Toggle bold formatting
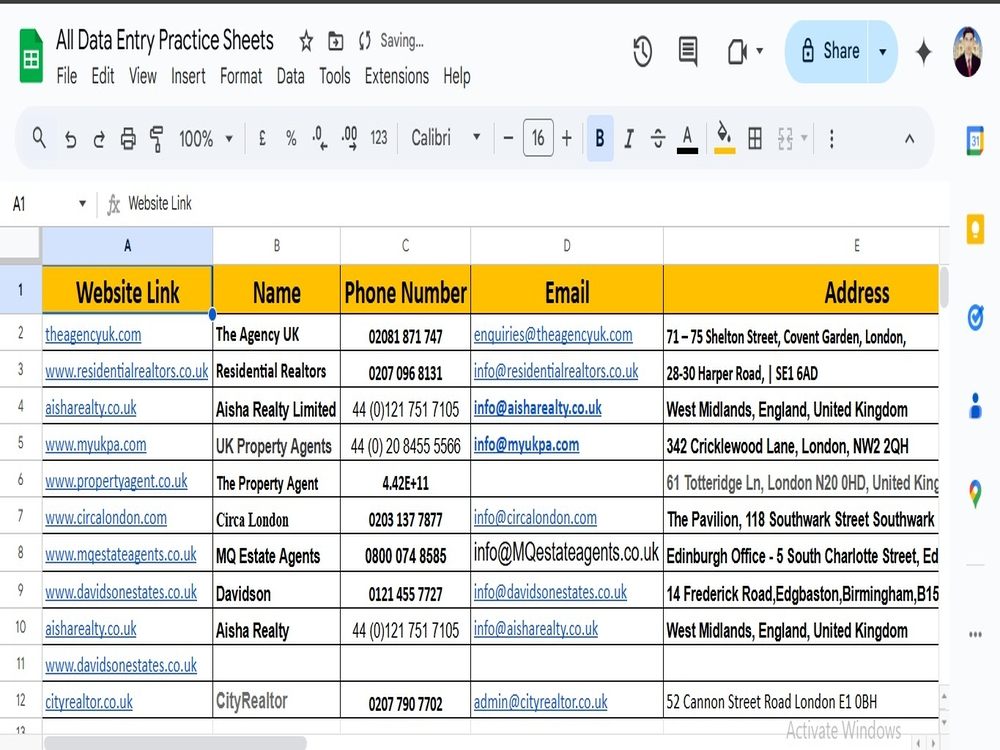 click(599, 138)
